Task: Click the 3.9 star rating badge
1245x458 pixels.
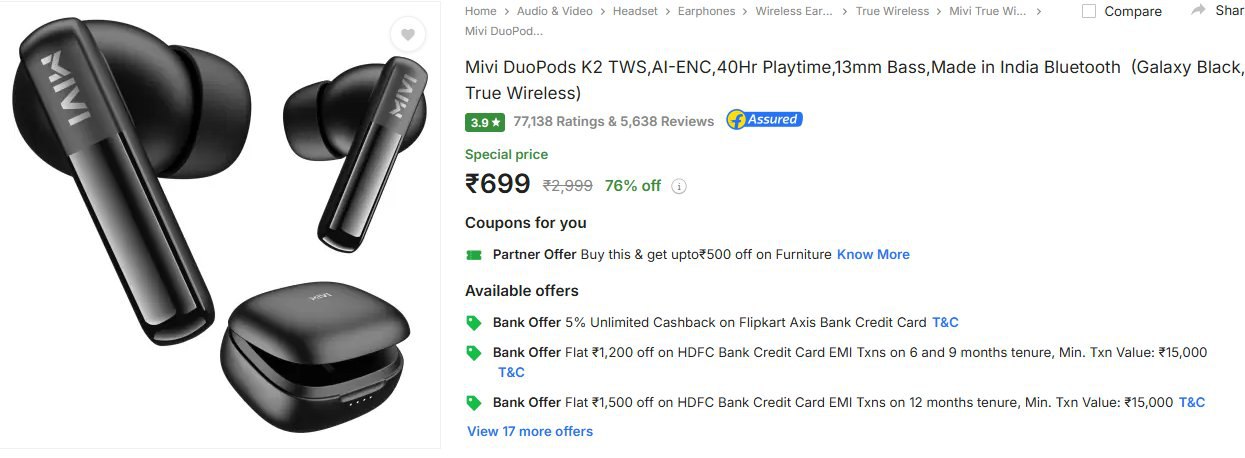Action: pyautogui.click(x=485, y=122)
